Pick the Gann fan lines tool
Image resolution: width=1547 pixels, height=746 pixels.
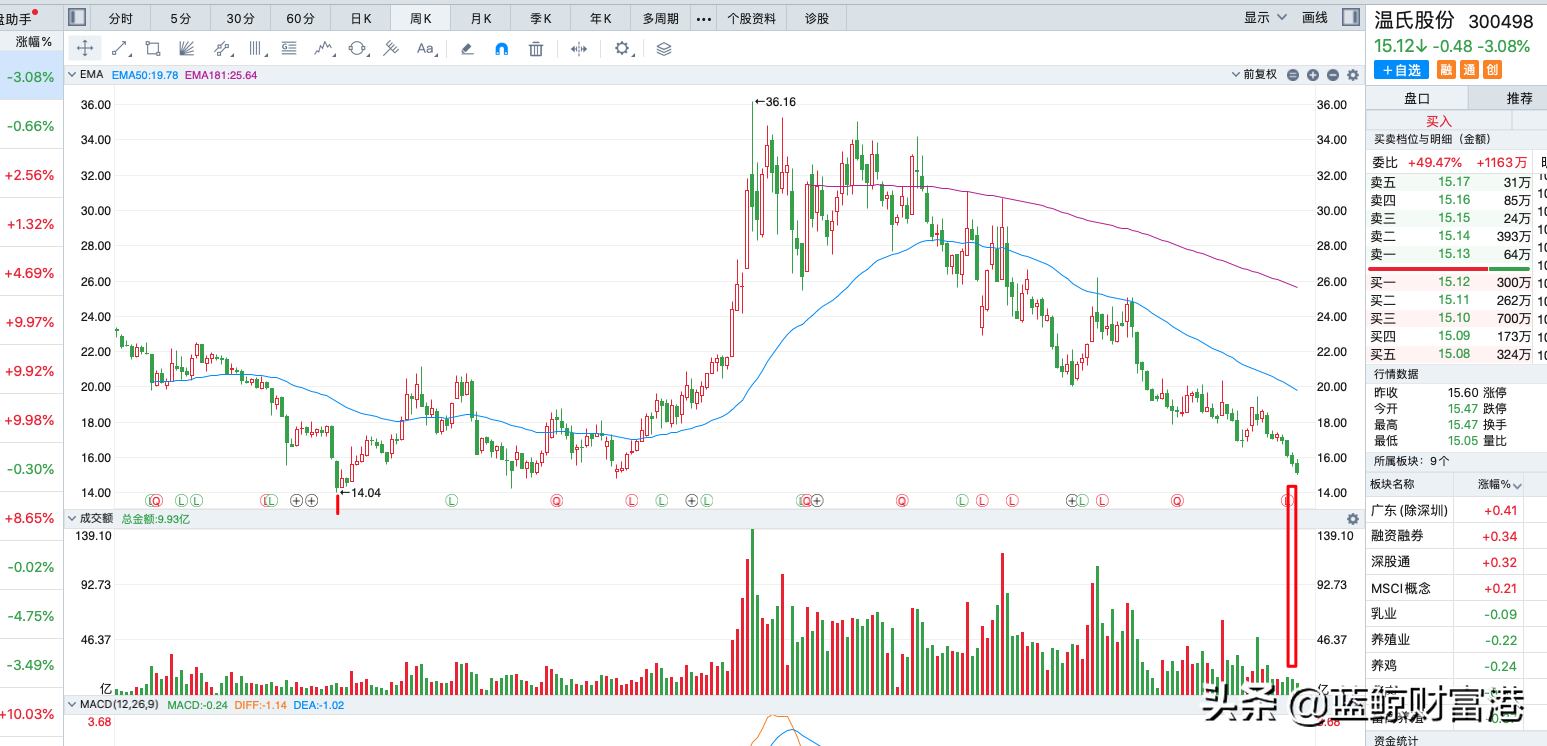[187, 48]
